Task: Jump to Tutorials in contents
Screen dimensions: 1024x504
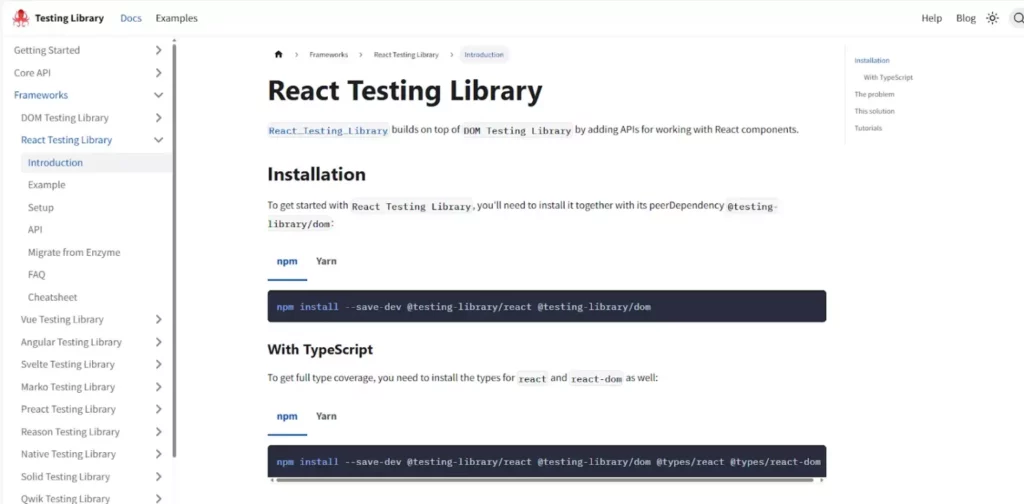Action: pyautogui.click(x=868, y=129)
